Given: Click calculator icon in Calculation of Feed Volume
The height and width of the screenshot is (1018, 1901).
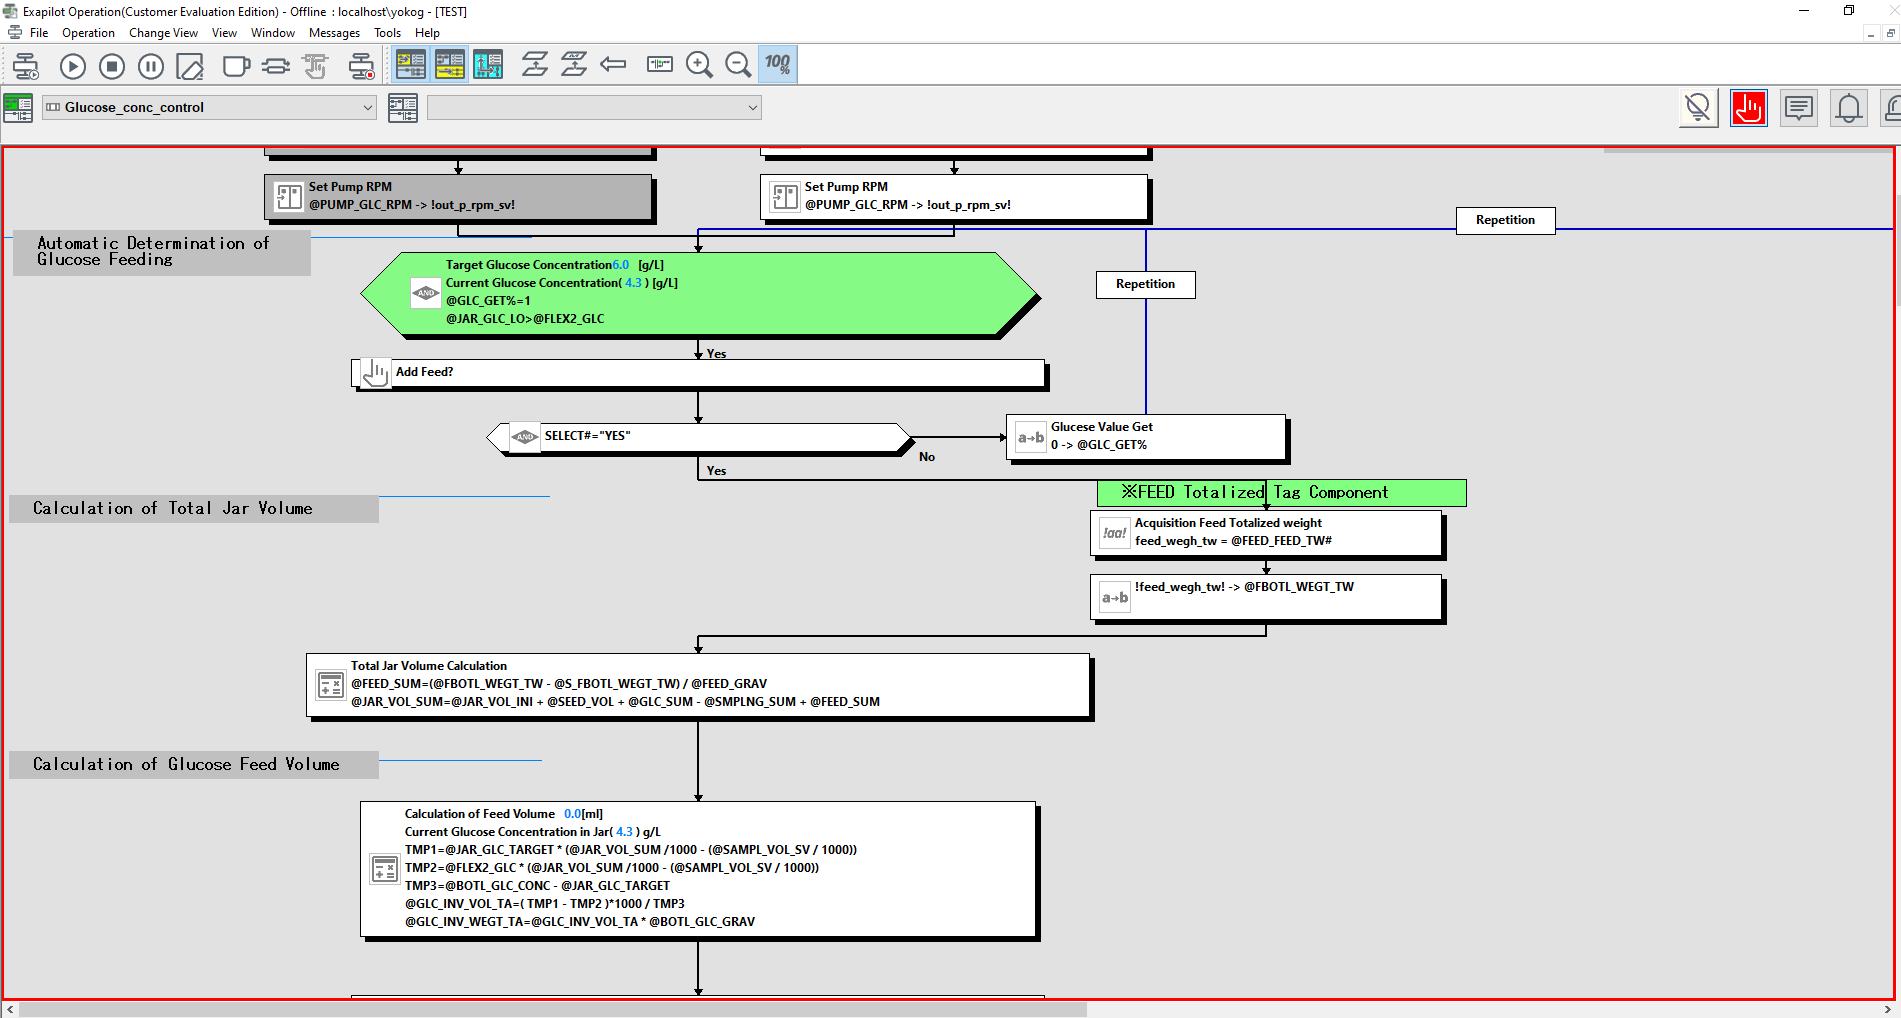Looking at the screenshot, I should point(385,869).
